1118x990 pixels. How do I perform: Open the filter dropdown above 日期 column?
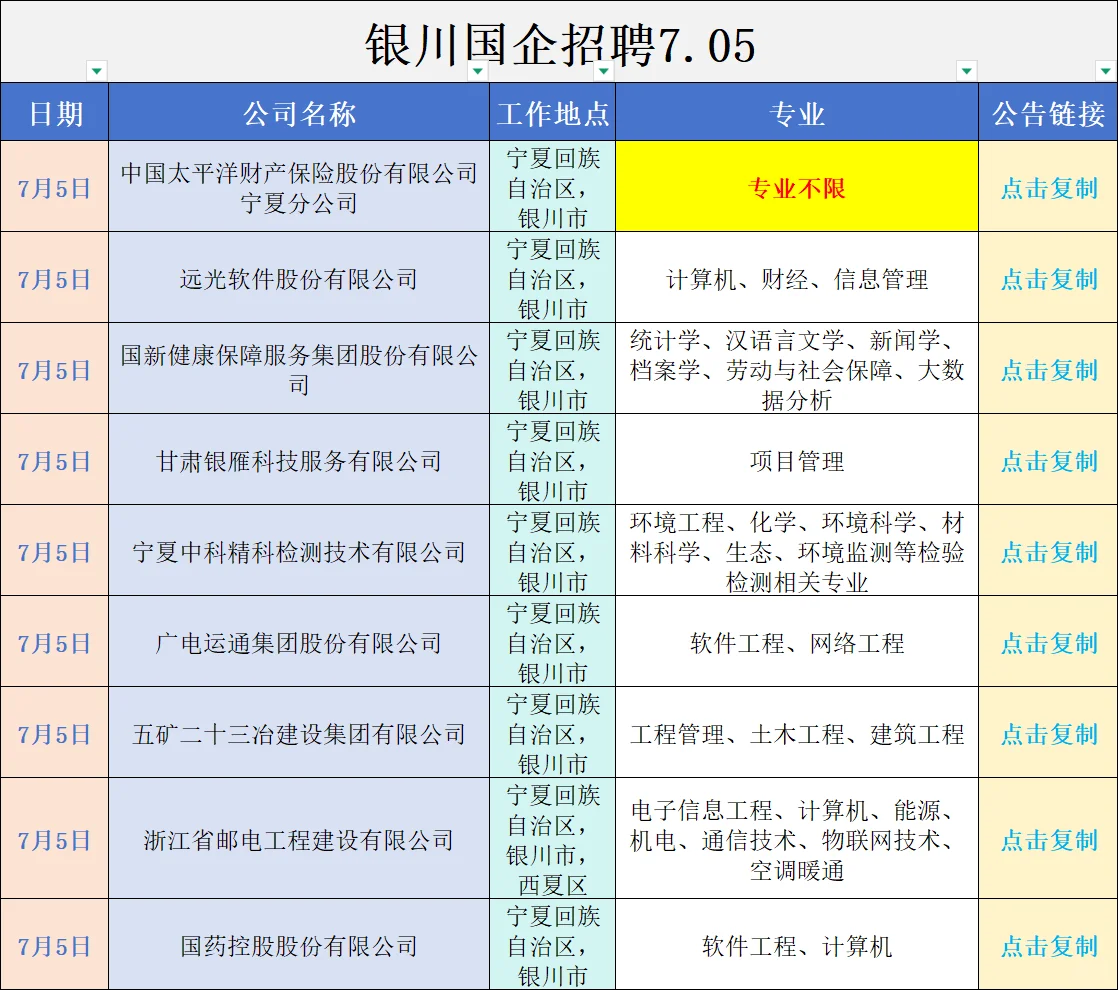click(96, 71)
